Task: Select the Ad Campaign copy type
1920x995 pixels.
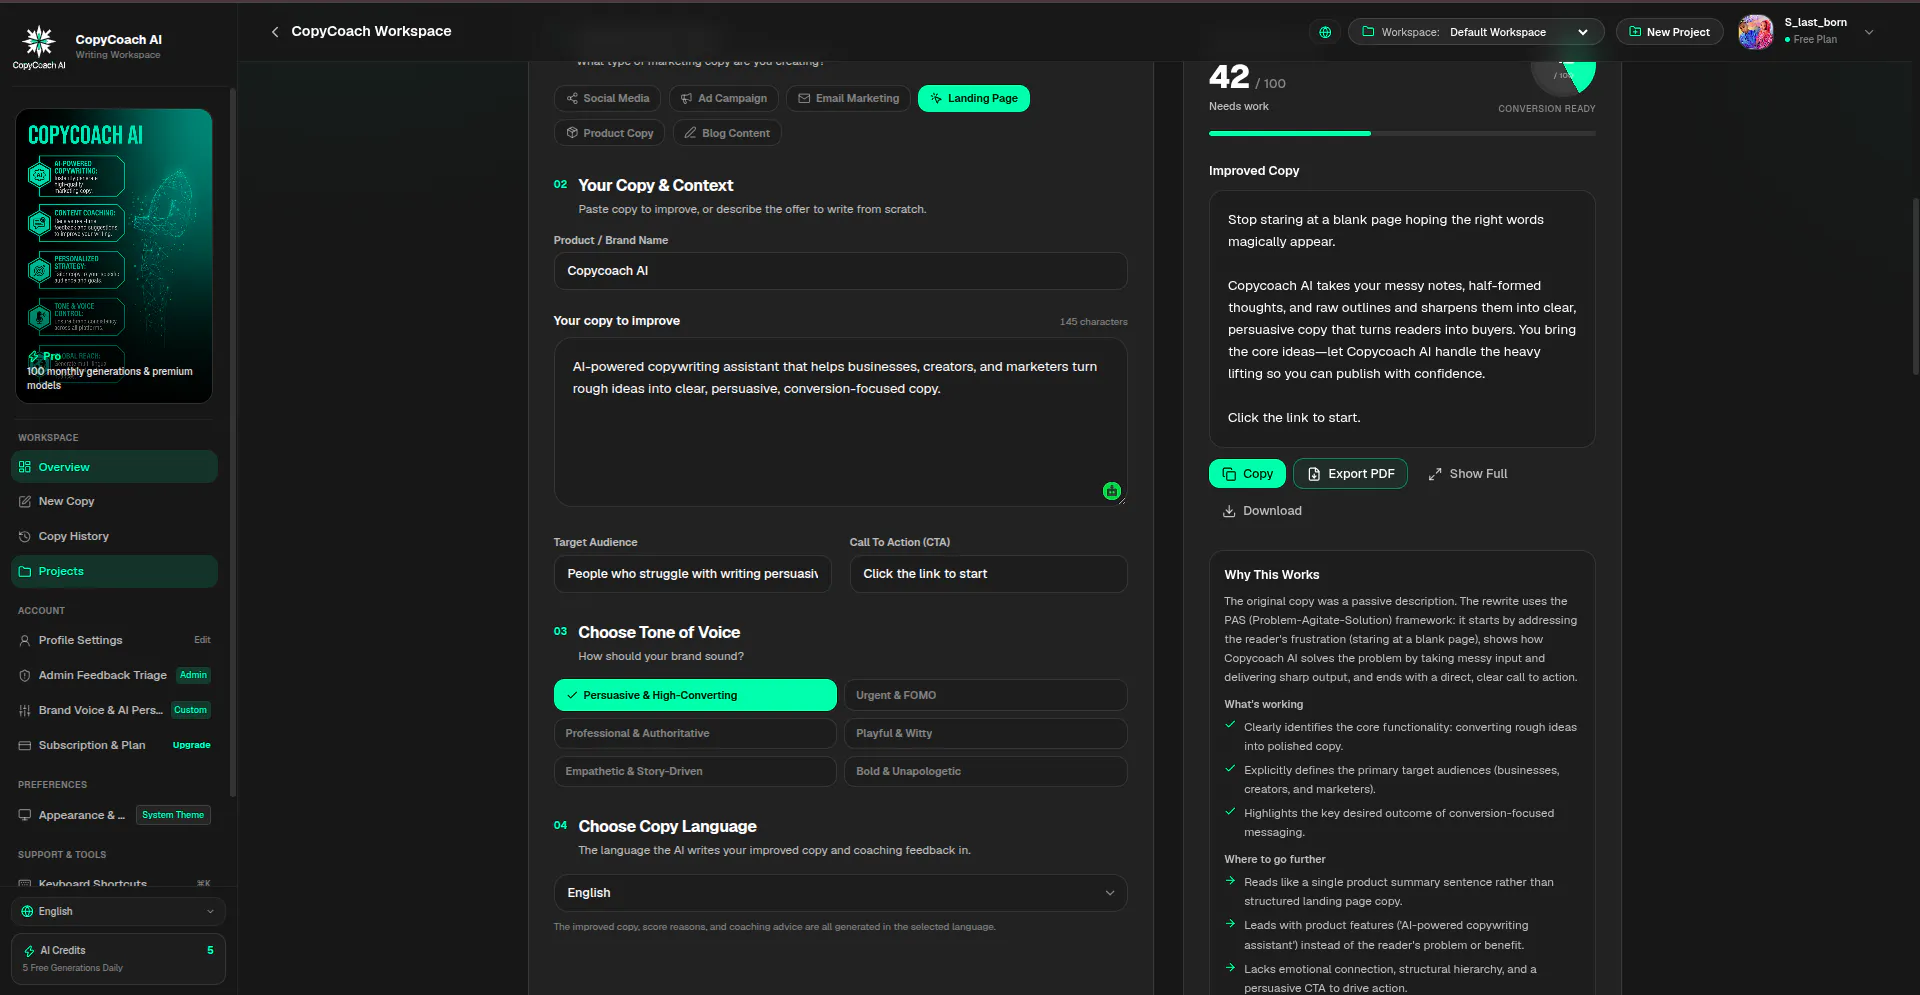Action: pos(724,98)
